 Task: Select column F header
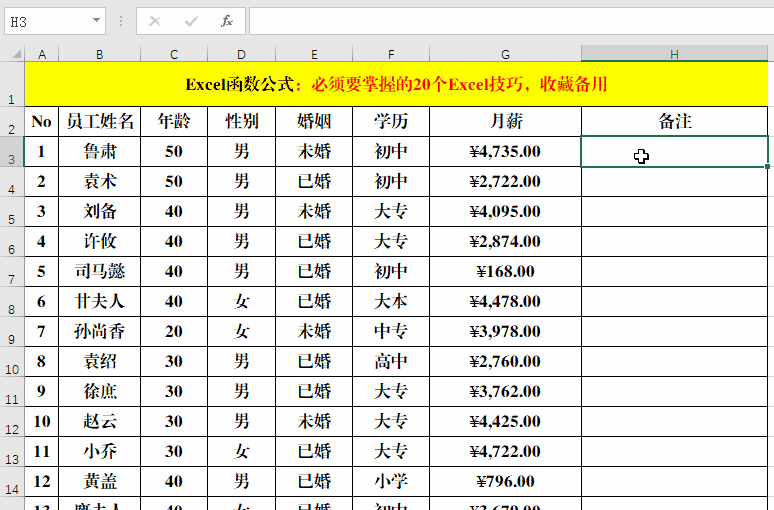391,54
